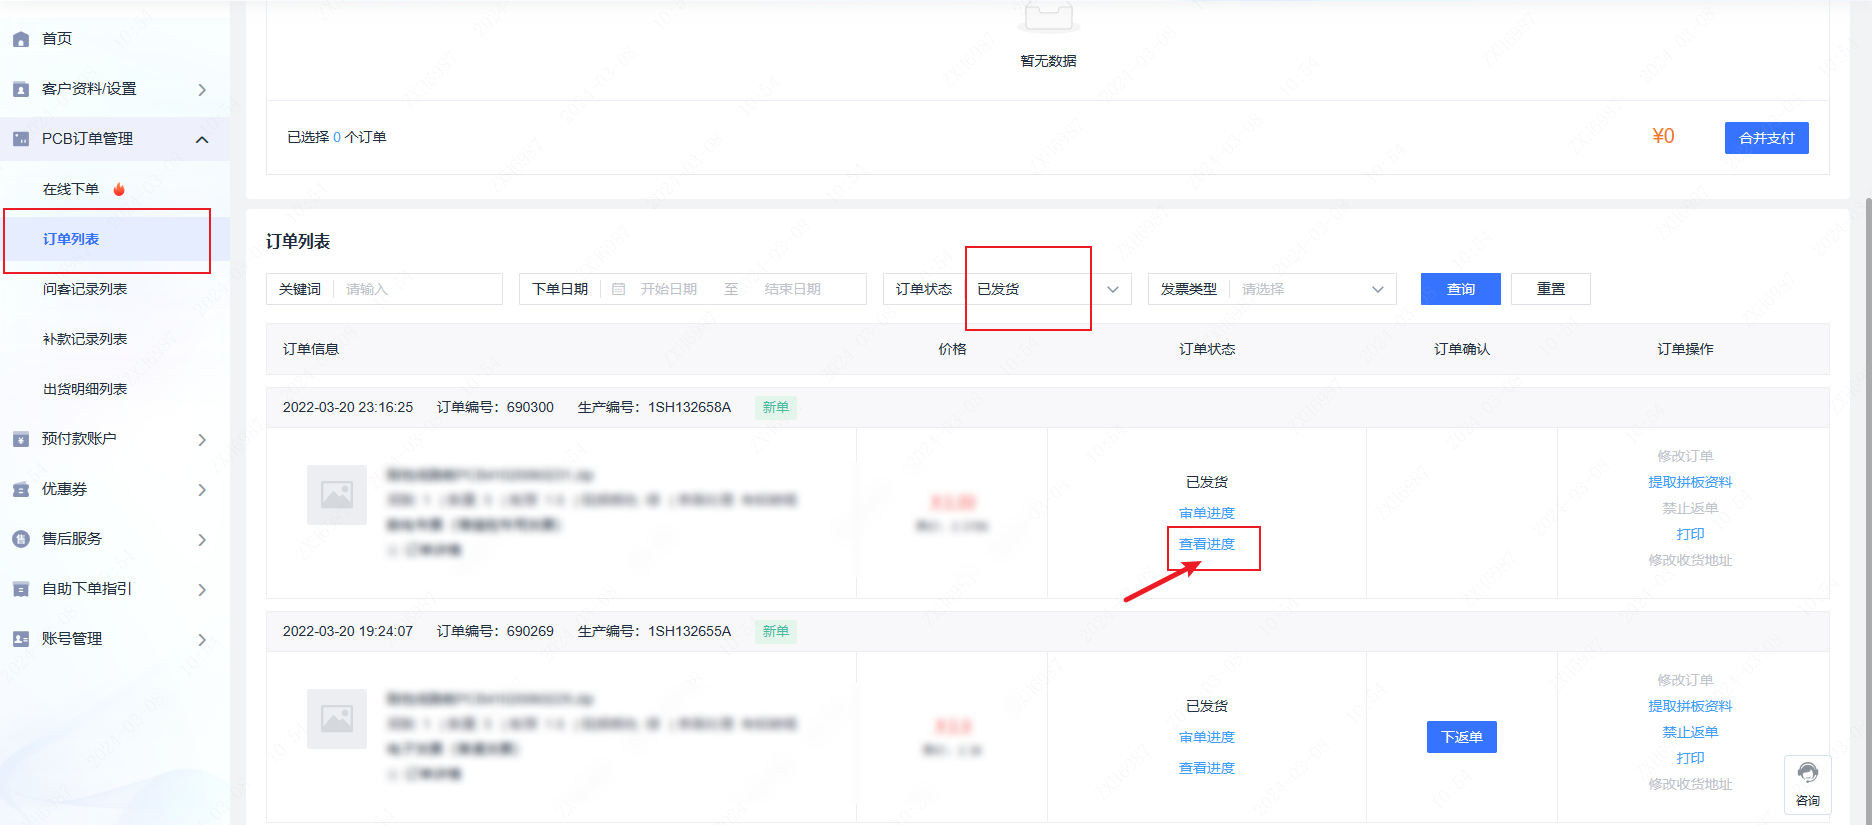Click the PCB order management icon

click(21, 139)
